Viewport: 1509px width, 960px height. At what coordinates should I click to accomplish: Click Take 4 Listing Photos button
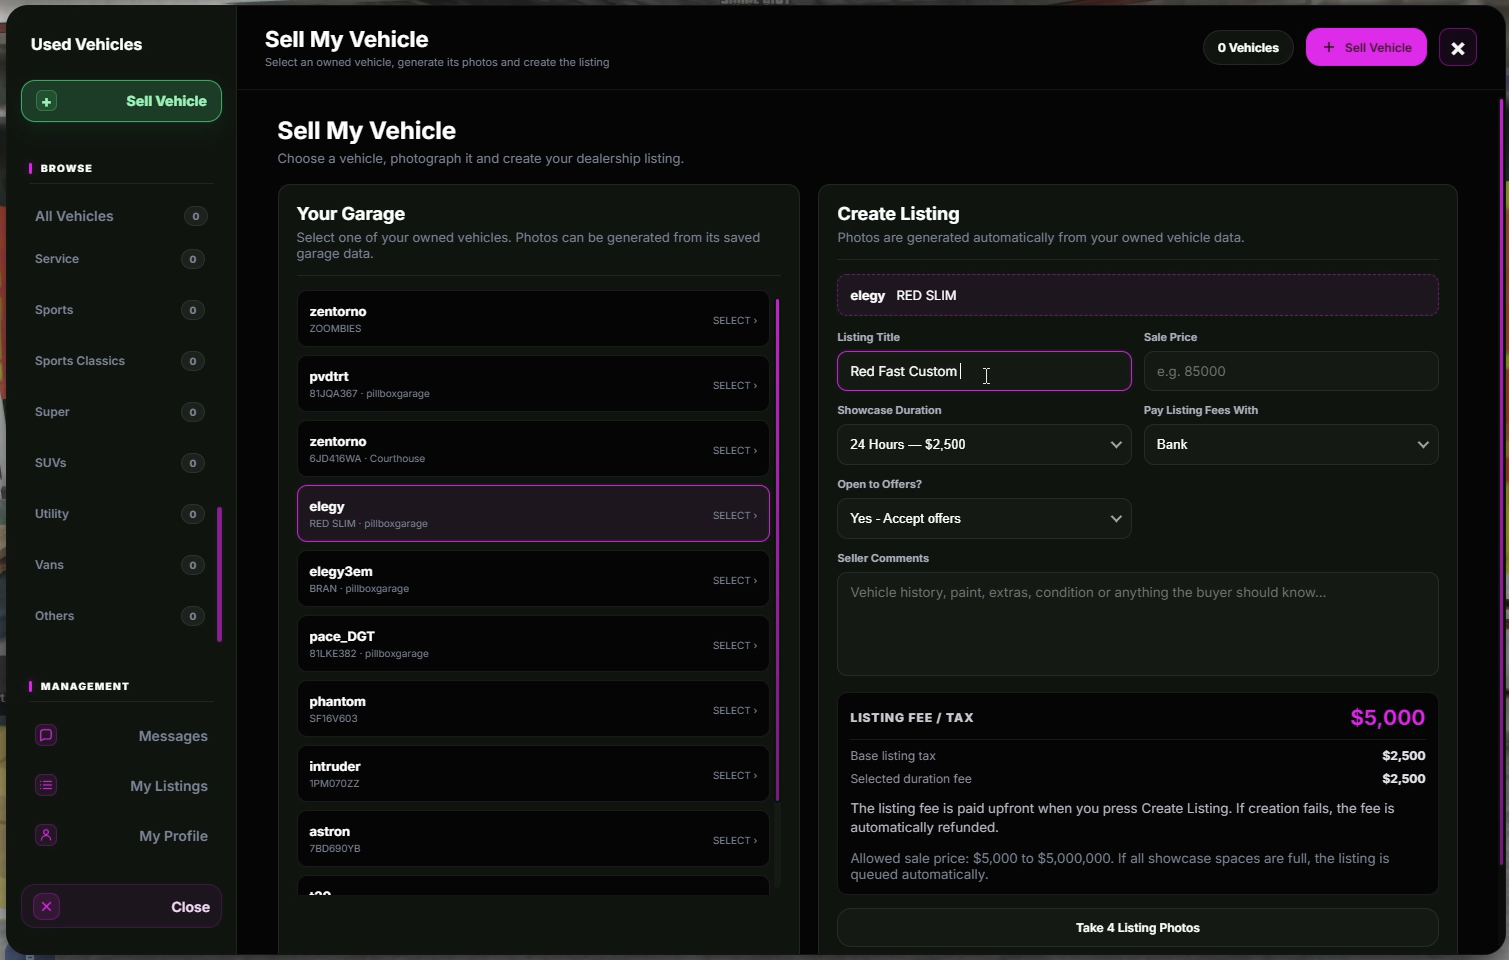[x=1138, y=928]
